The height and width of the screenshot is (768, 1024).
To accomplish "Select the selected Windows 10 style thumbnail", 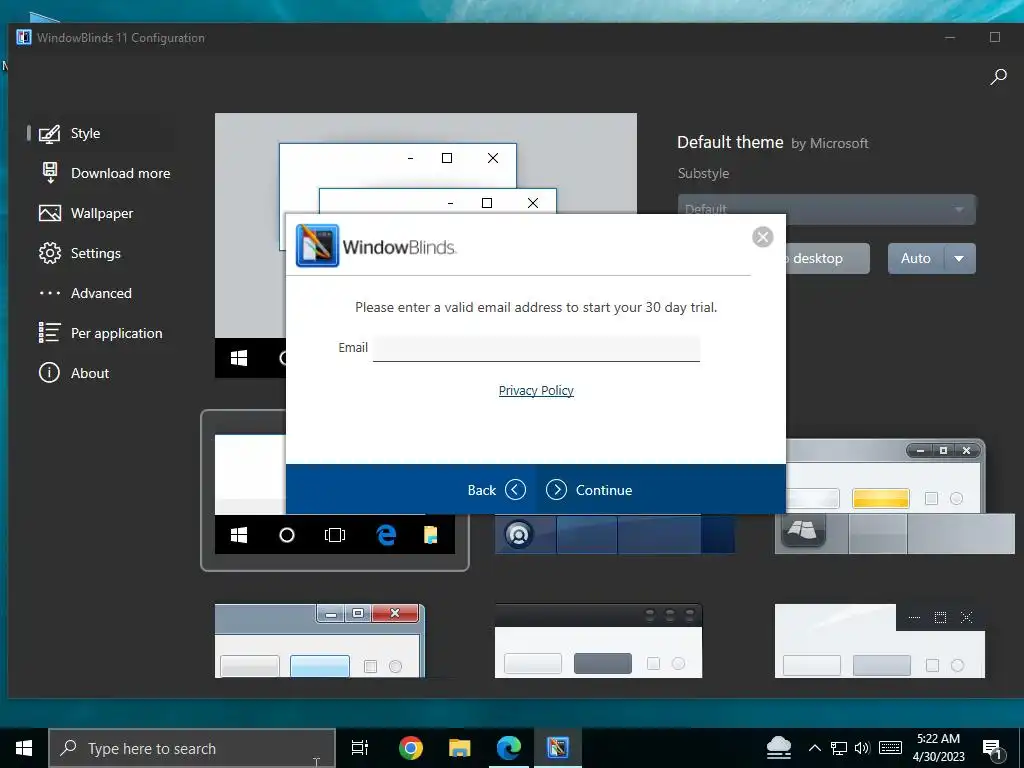I will coord(334,490).
